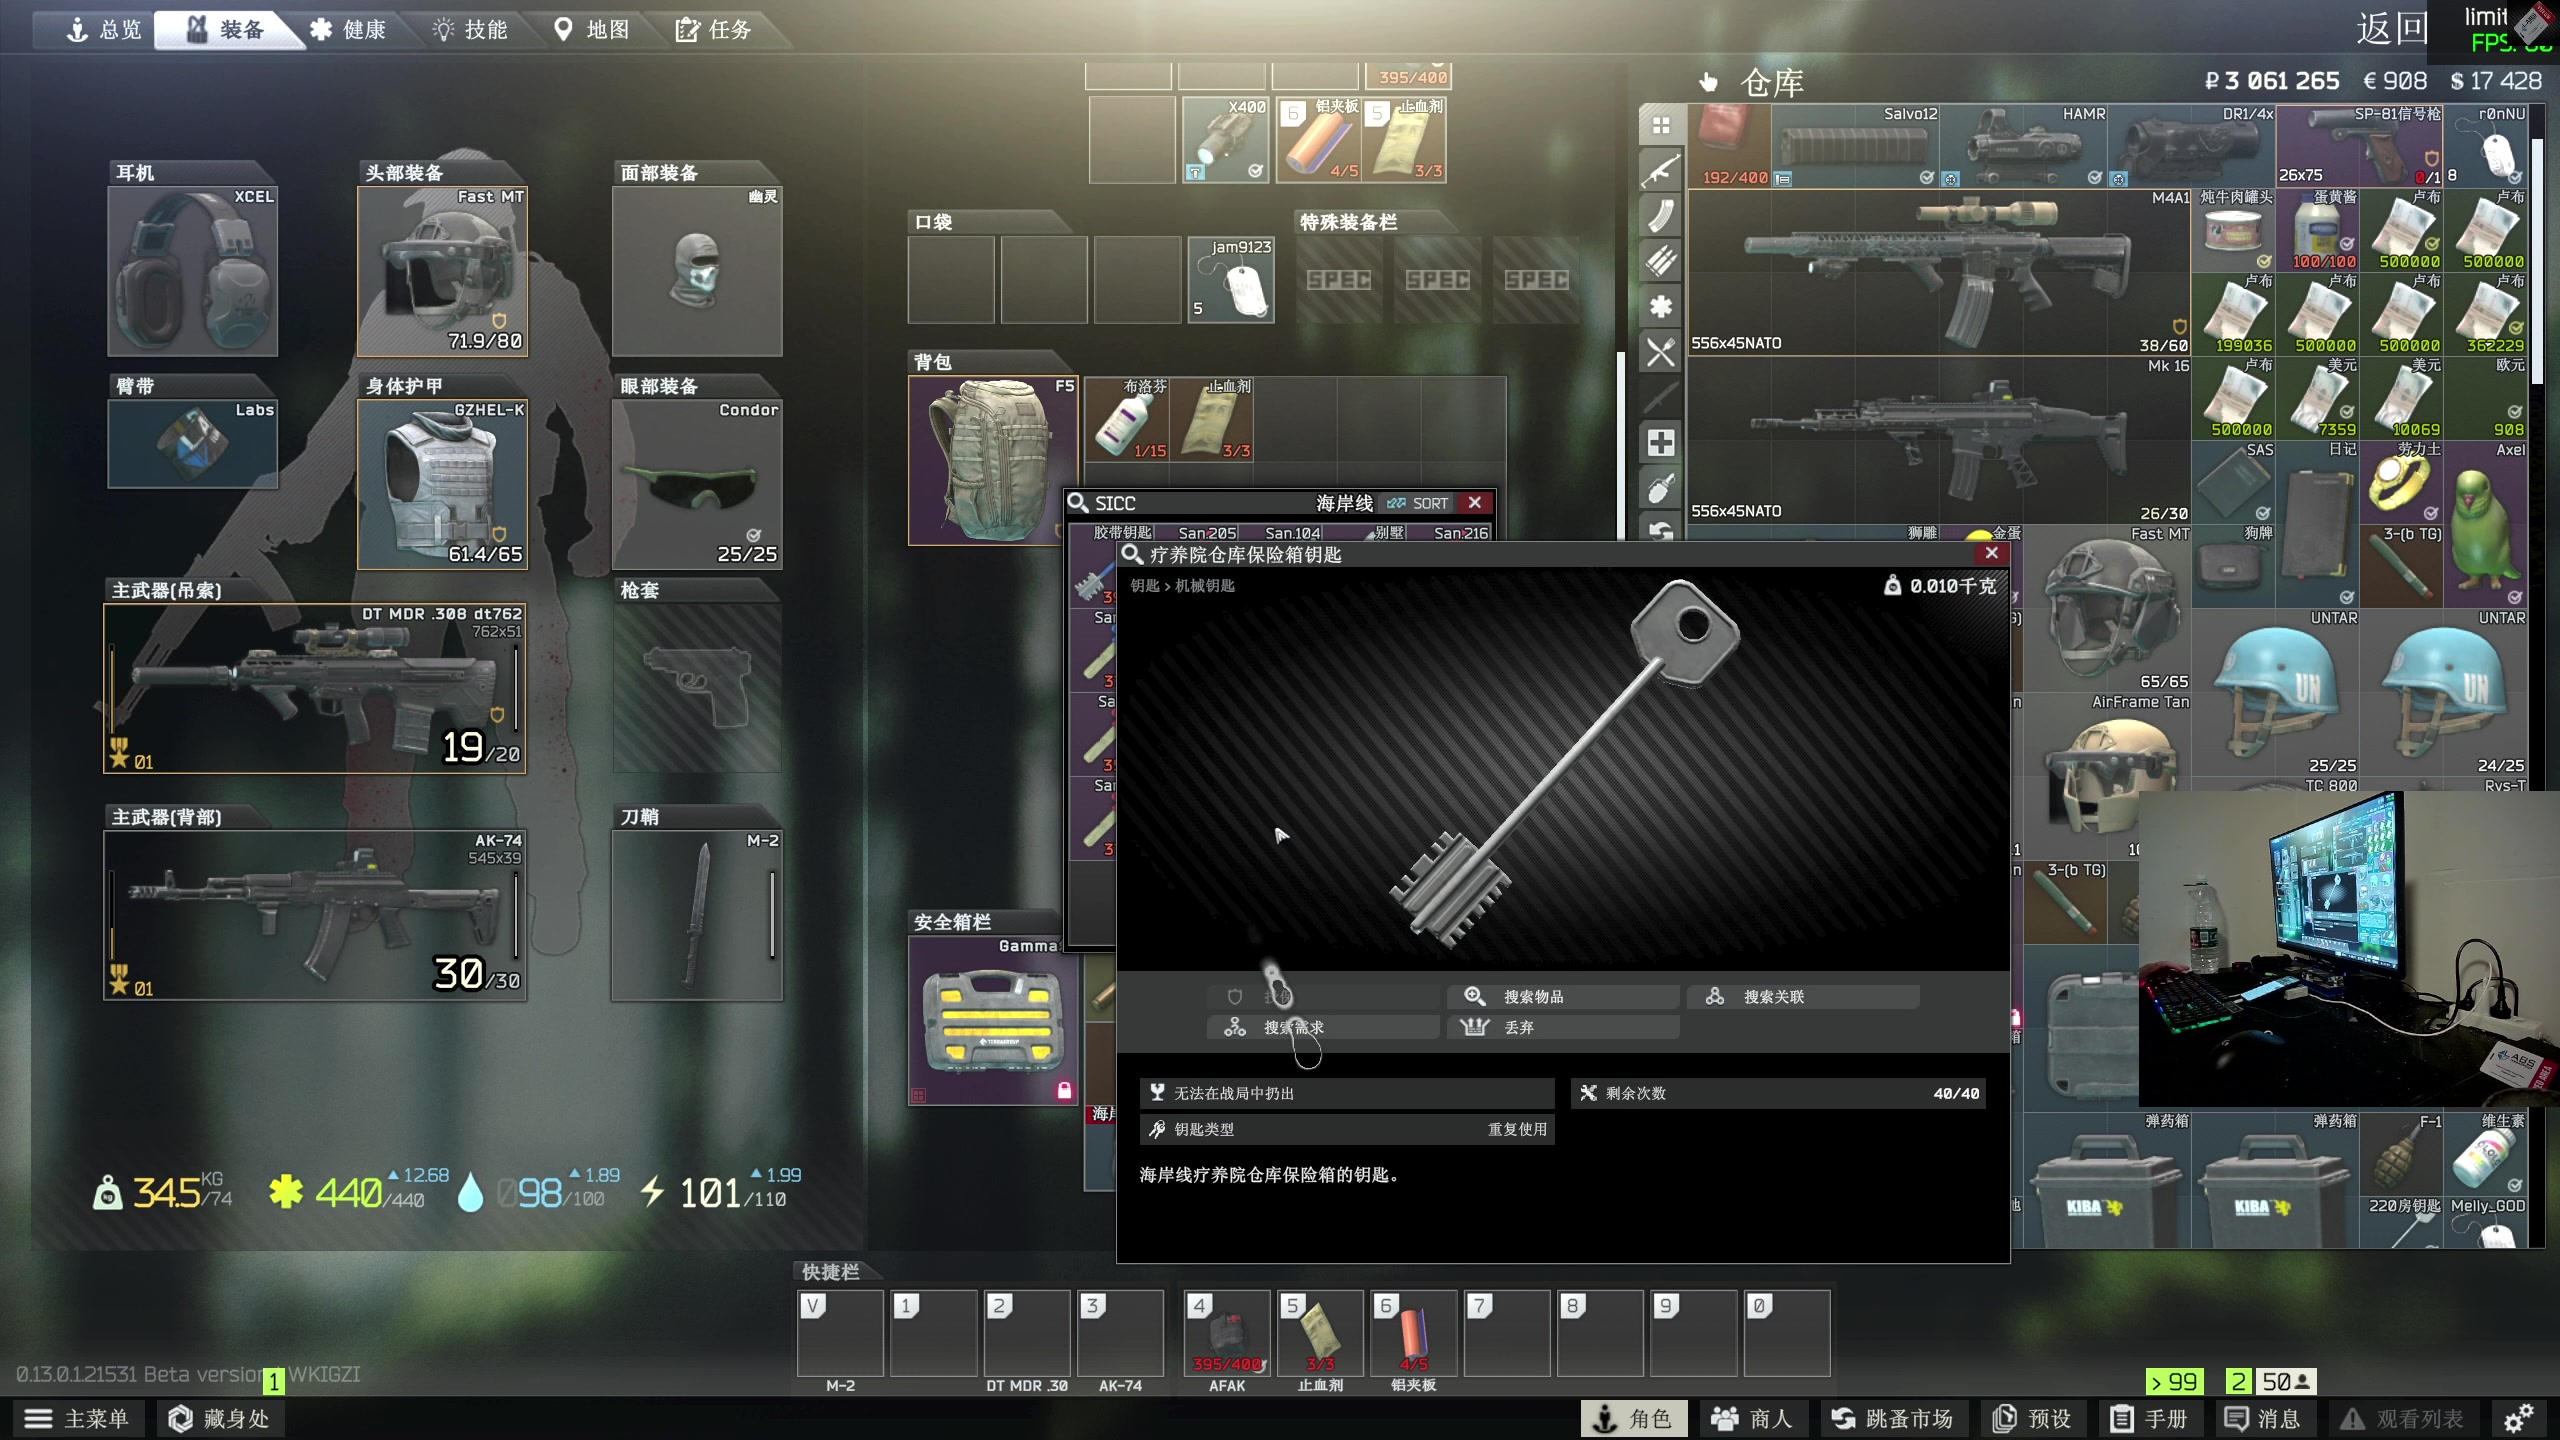Filter stash by magazines
The width and height of the screenshot is (2560, 1440).
[x=1661, y=216]
